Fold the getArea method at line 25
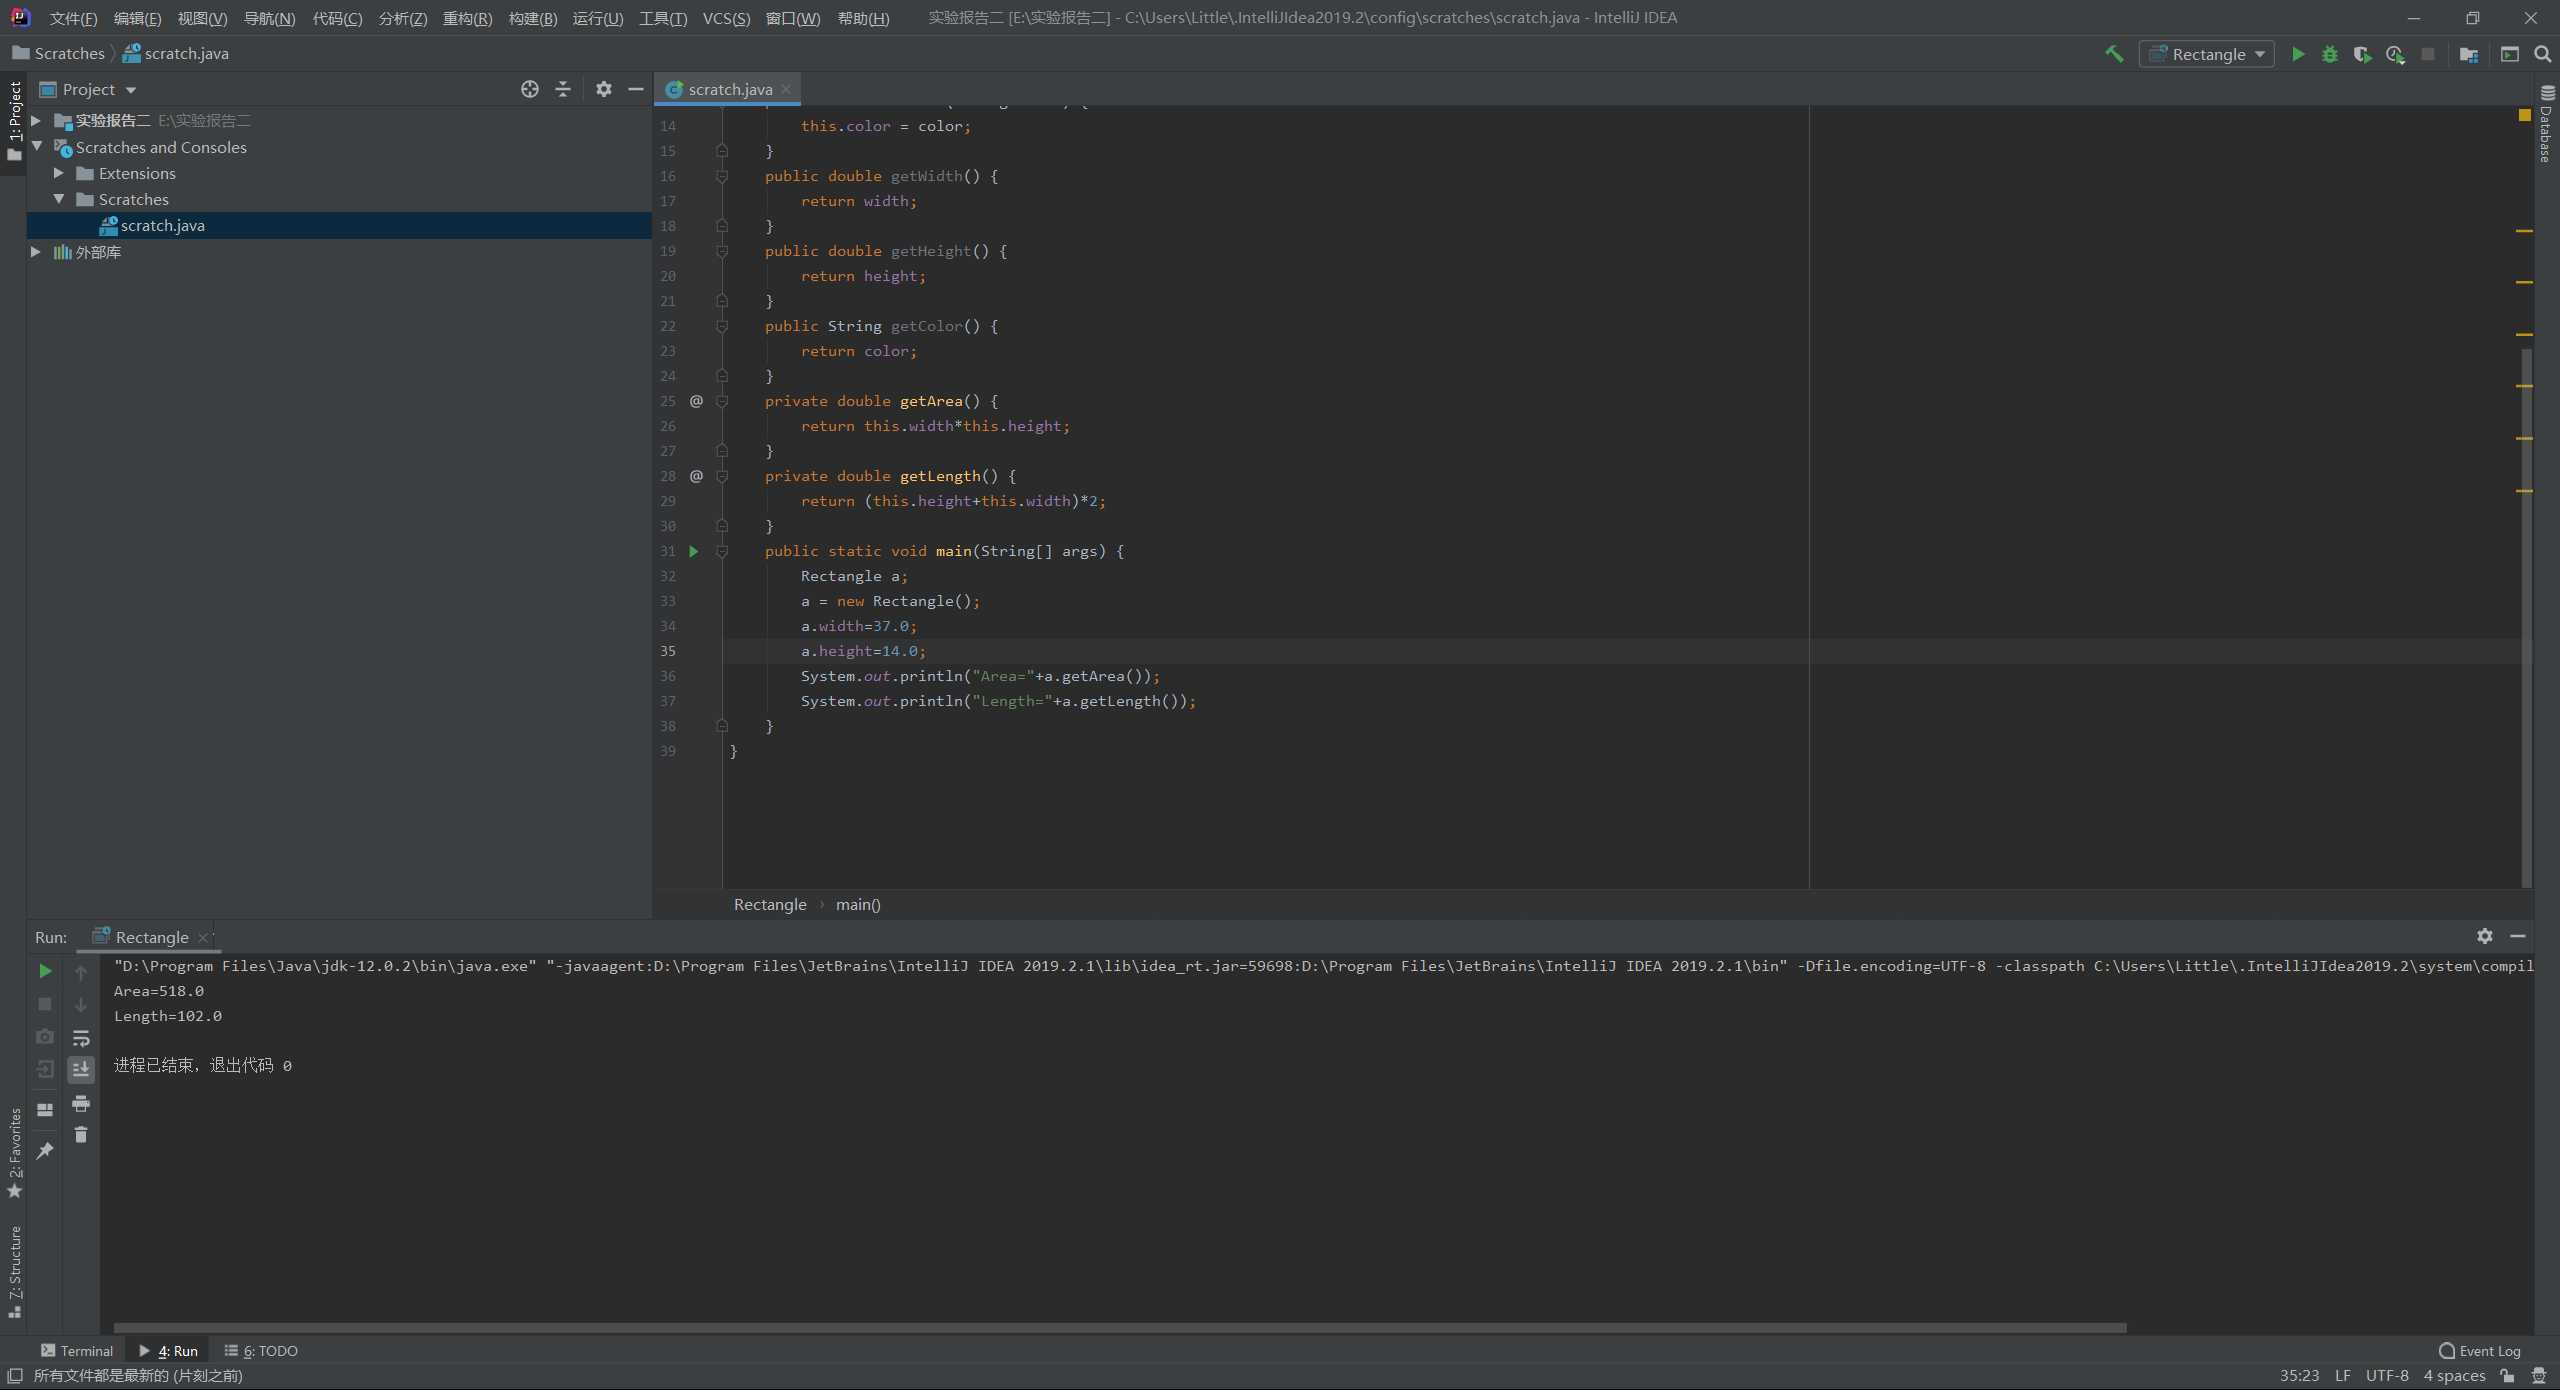This screenshot has width=2560, height=1390. tap(722, 401)
